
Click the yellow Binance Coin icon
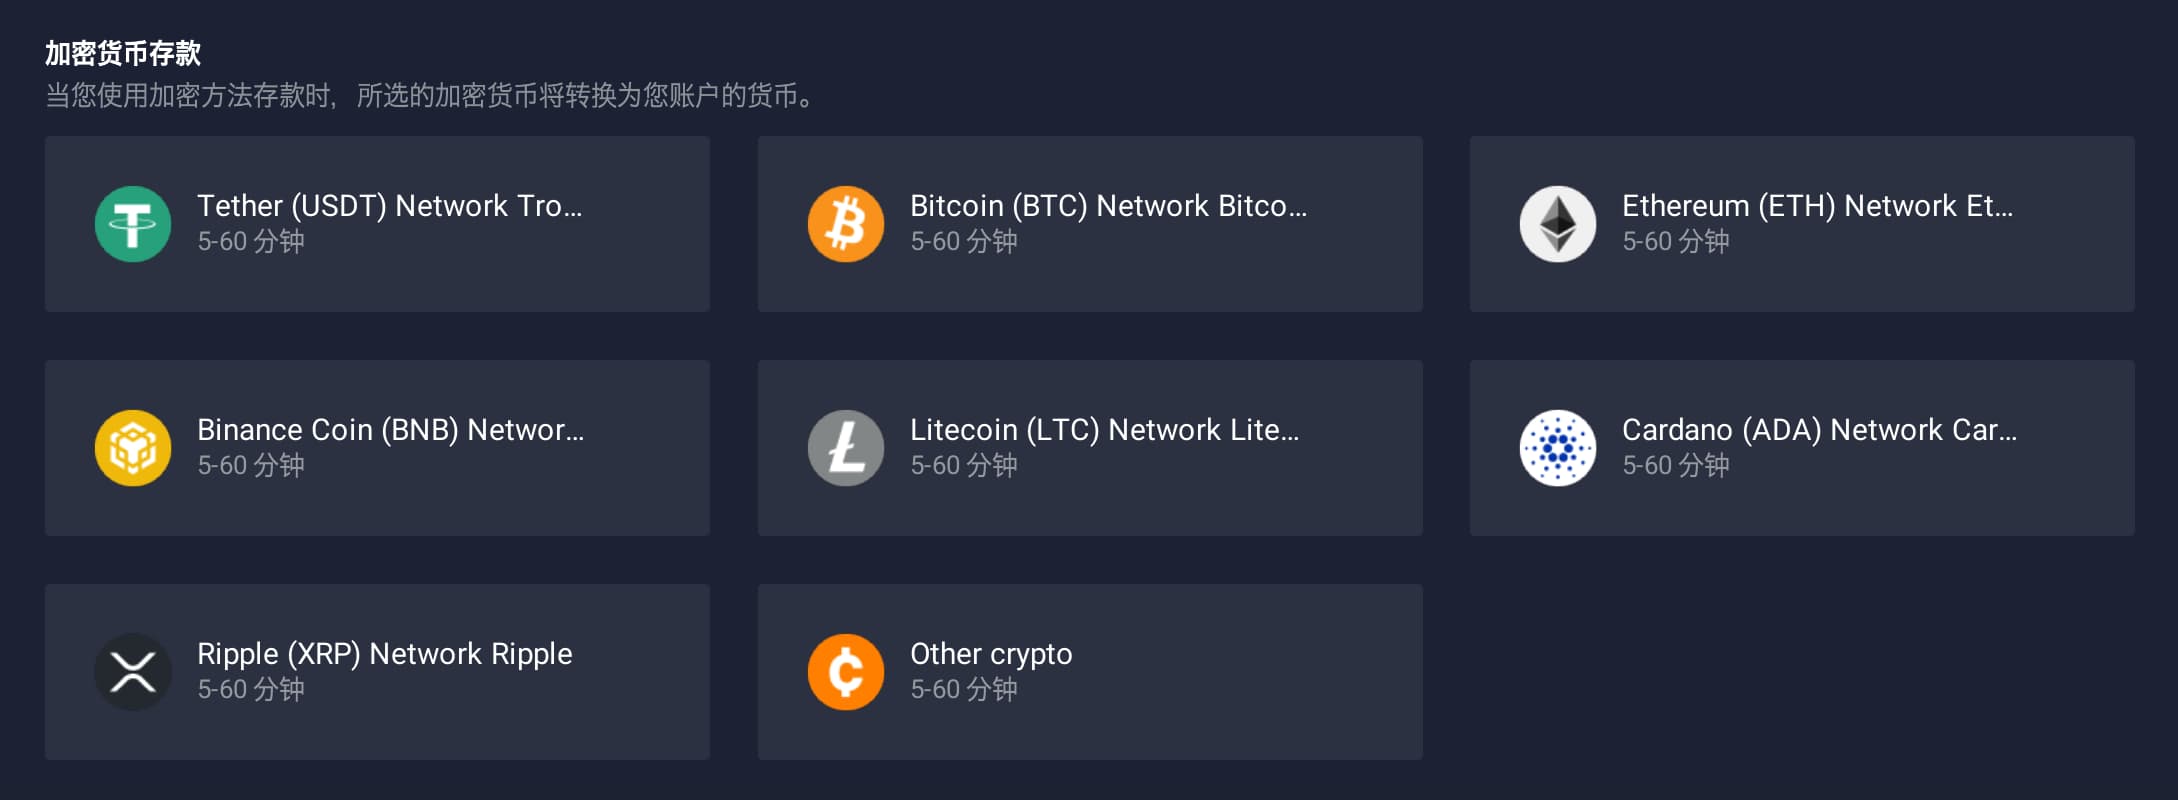[133, 448]
